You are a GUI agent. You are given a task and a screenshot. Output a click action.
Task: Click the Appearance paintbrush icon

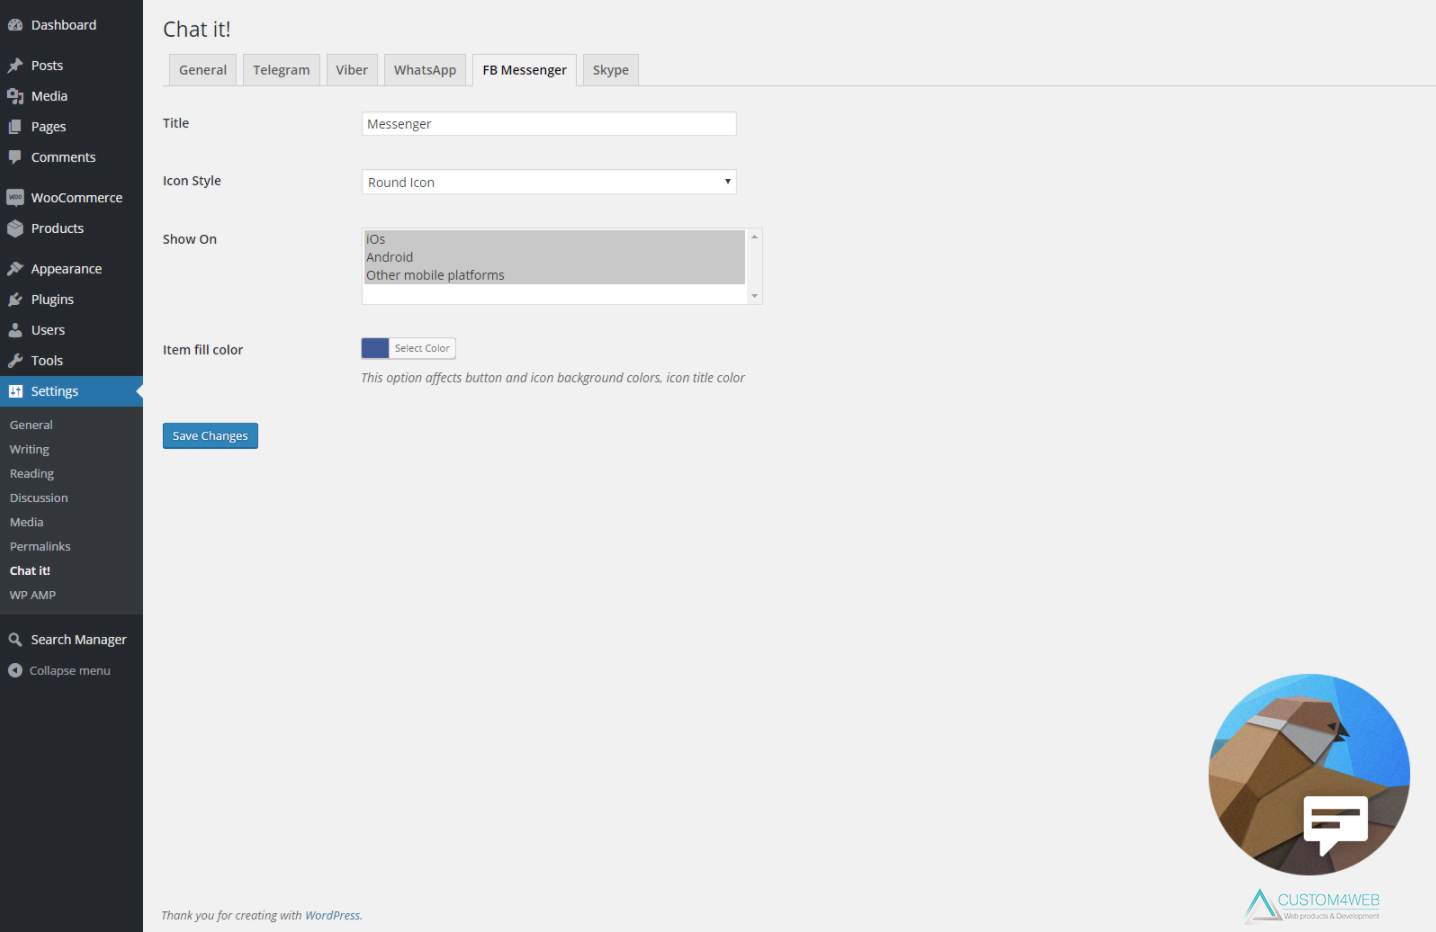pos(15,269)
